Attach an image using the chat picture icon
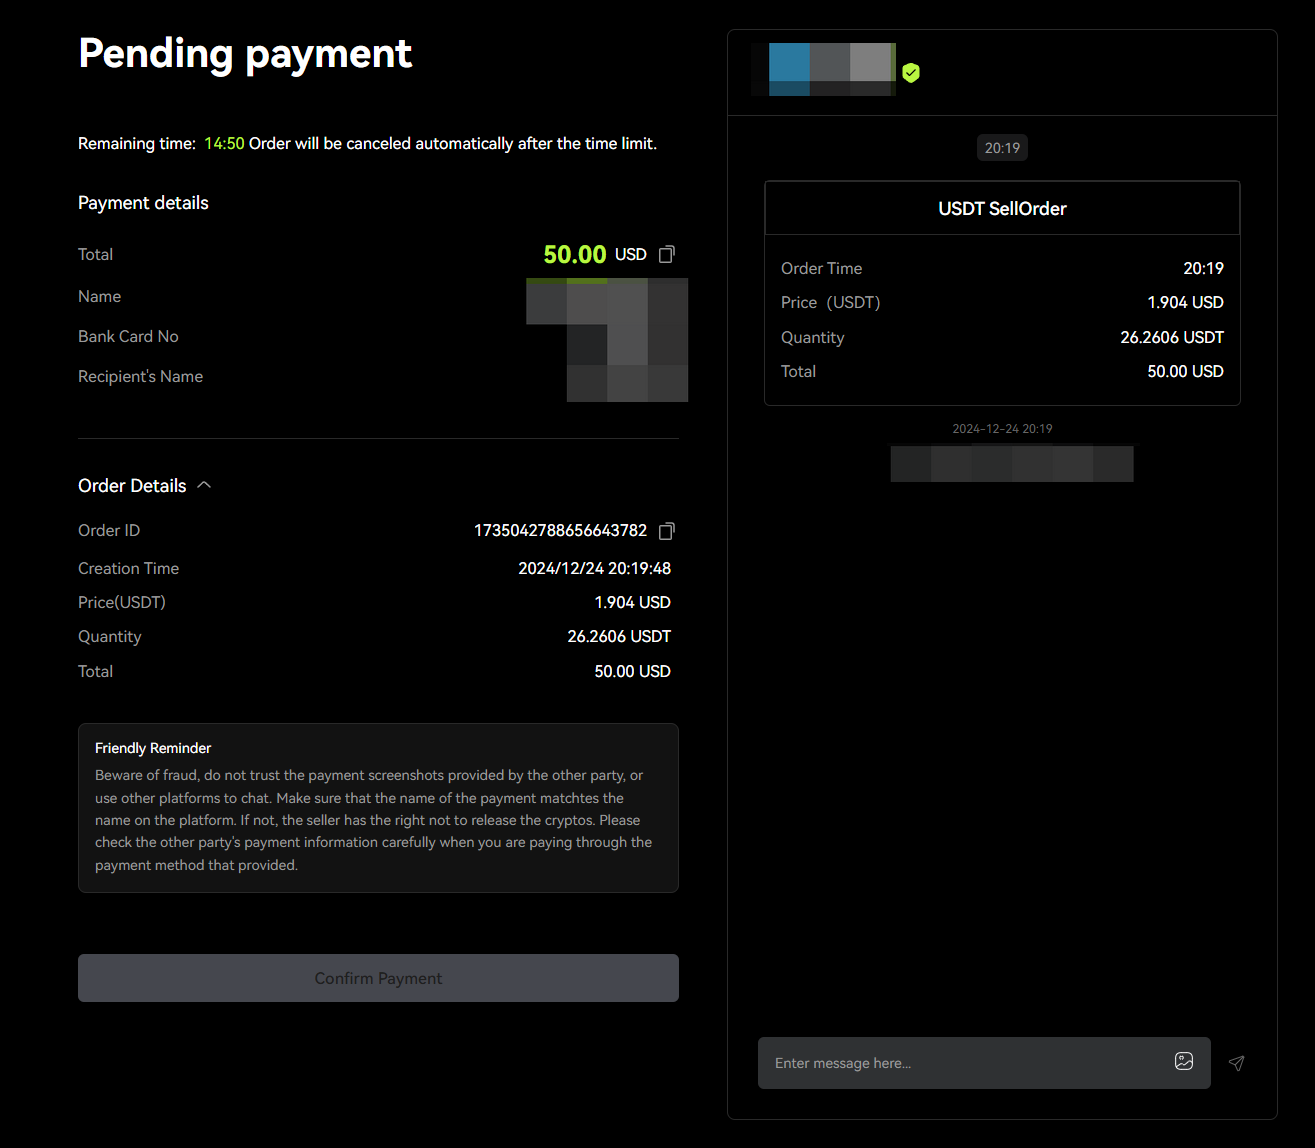 [x=1184, y=1062]
